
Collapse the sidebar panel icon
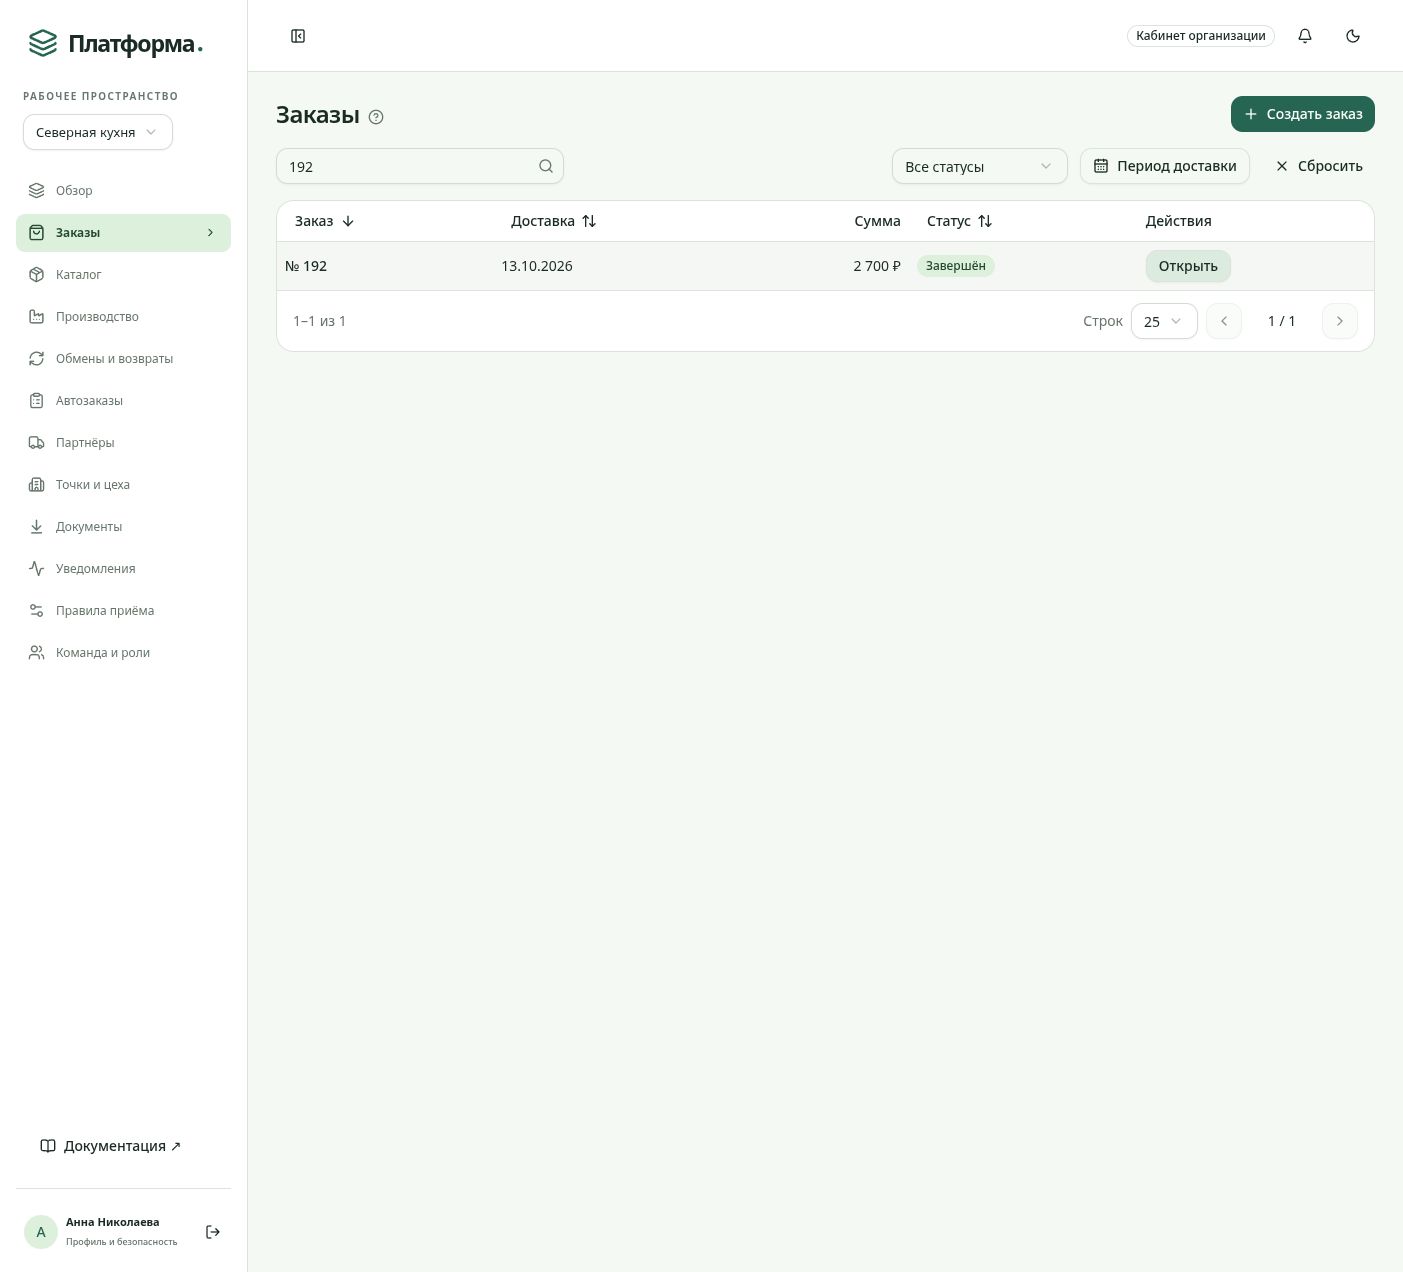298,36
